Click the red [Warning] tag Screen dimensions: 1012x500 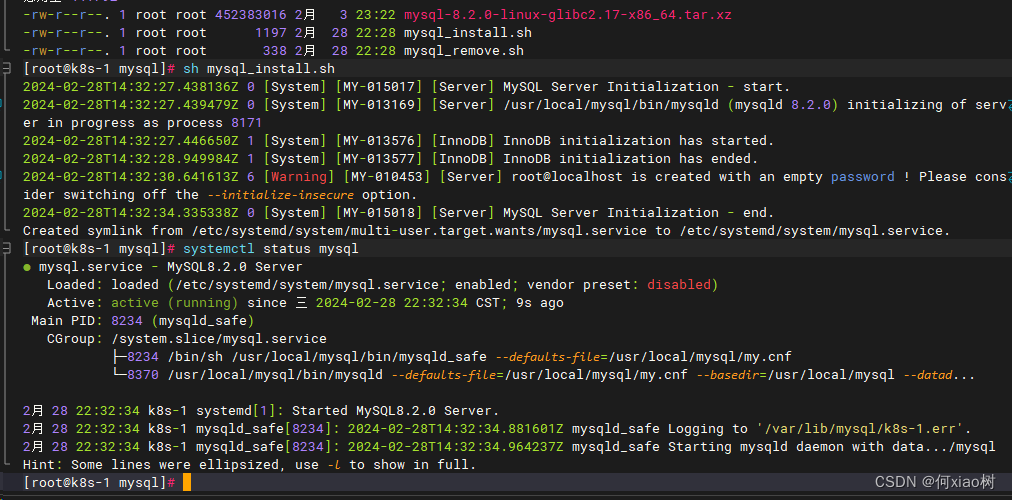pos(299,177)
